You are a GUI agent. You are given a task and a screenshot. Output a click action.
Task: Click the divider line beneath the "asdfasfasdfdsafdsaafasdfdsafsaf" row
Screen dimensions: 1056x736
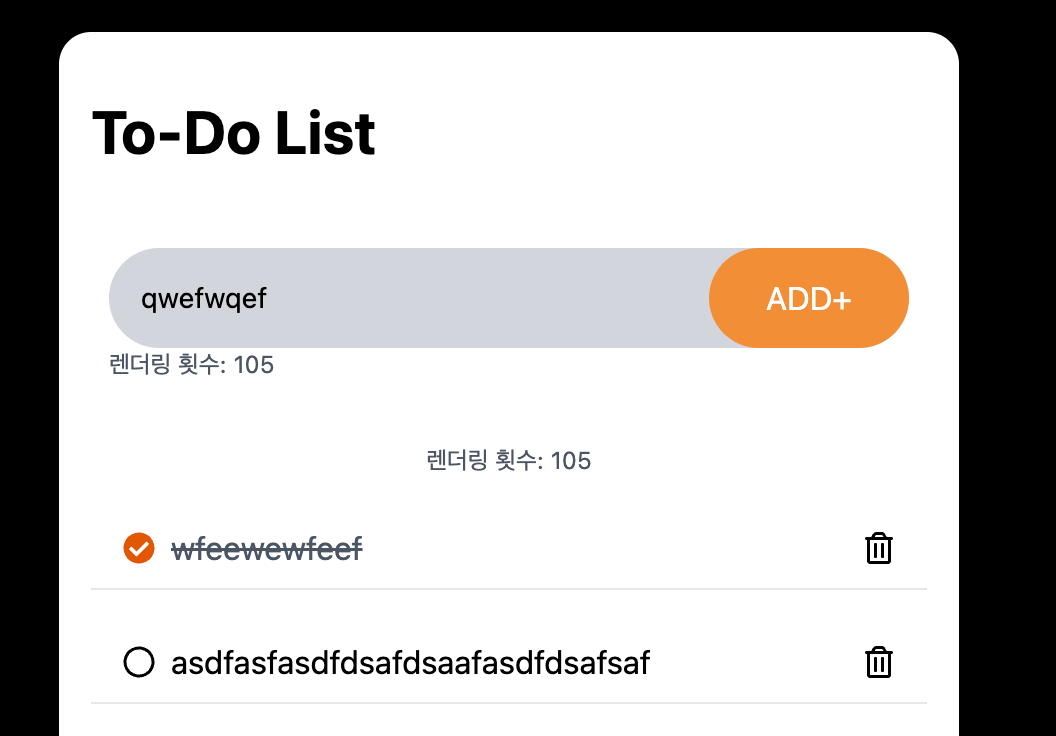click(508, 703)
